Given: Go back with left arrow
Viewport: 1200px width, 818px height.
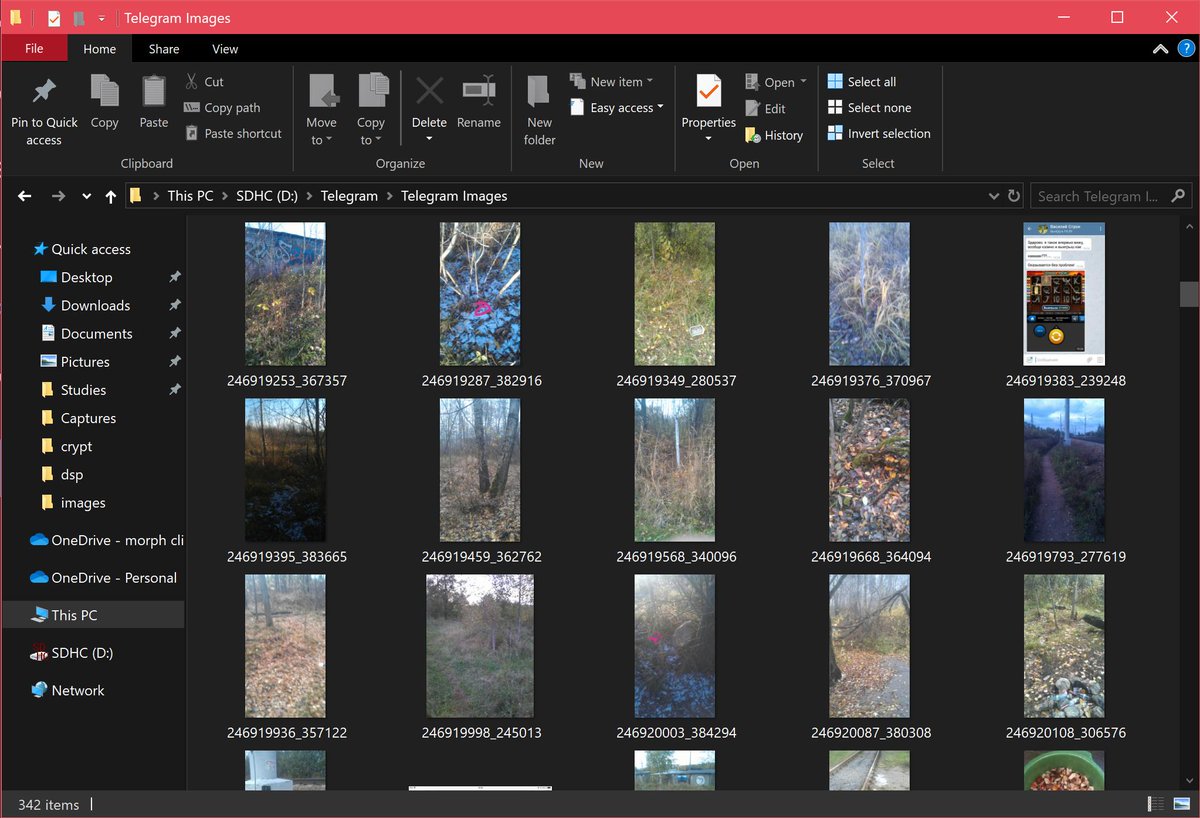Looking at the screenshot, I should click(x=25, y=196).
